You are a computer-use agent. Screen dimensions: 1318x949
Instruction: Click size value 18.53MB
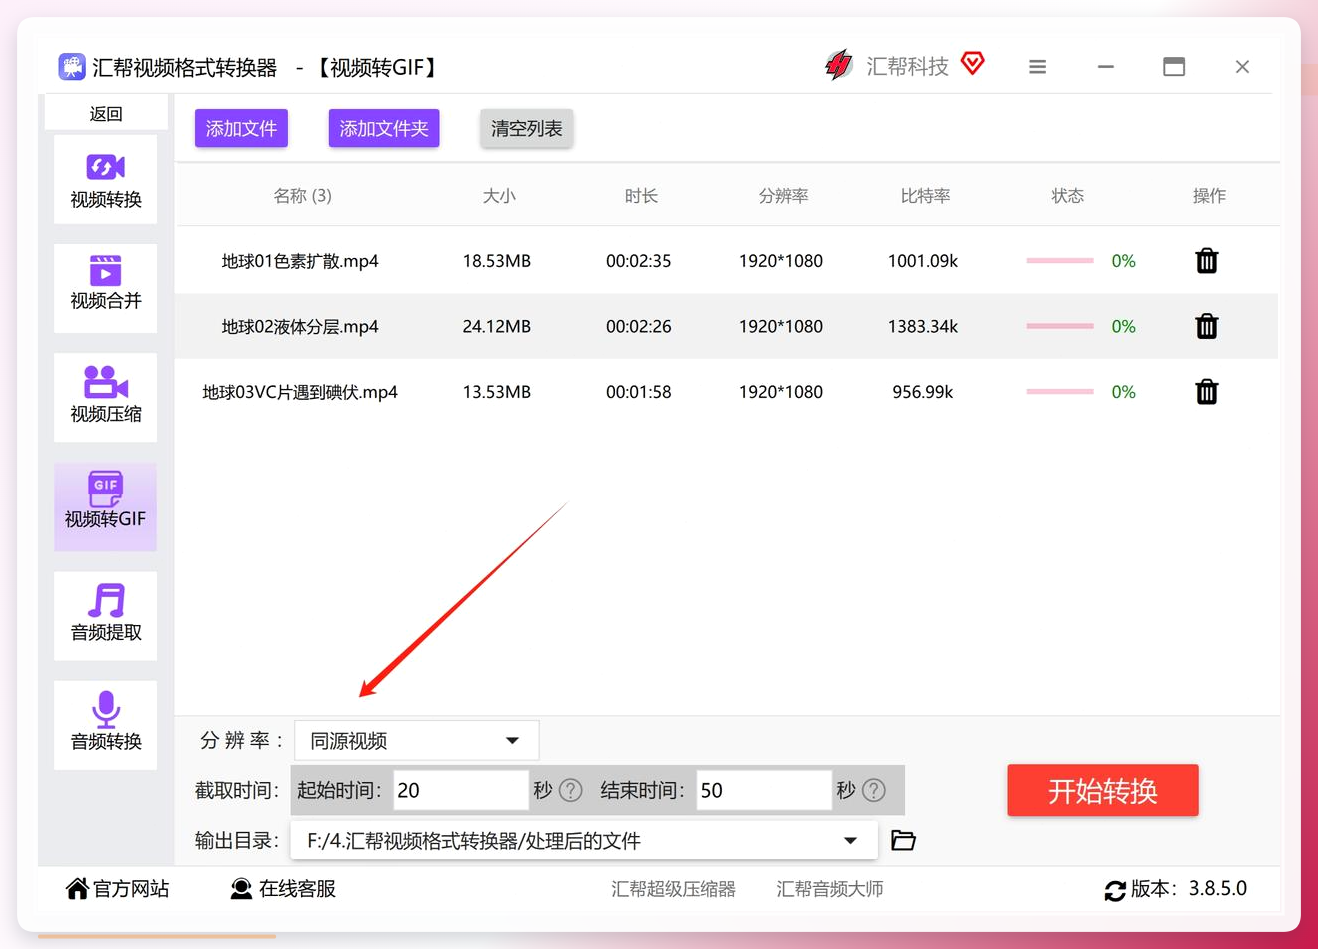497,261
